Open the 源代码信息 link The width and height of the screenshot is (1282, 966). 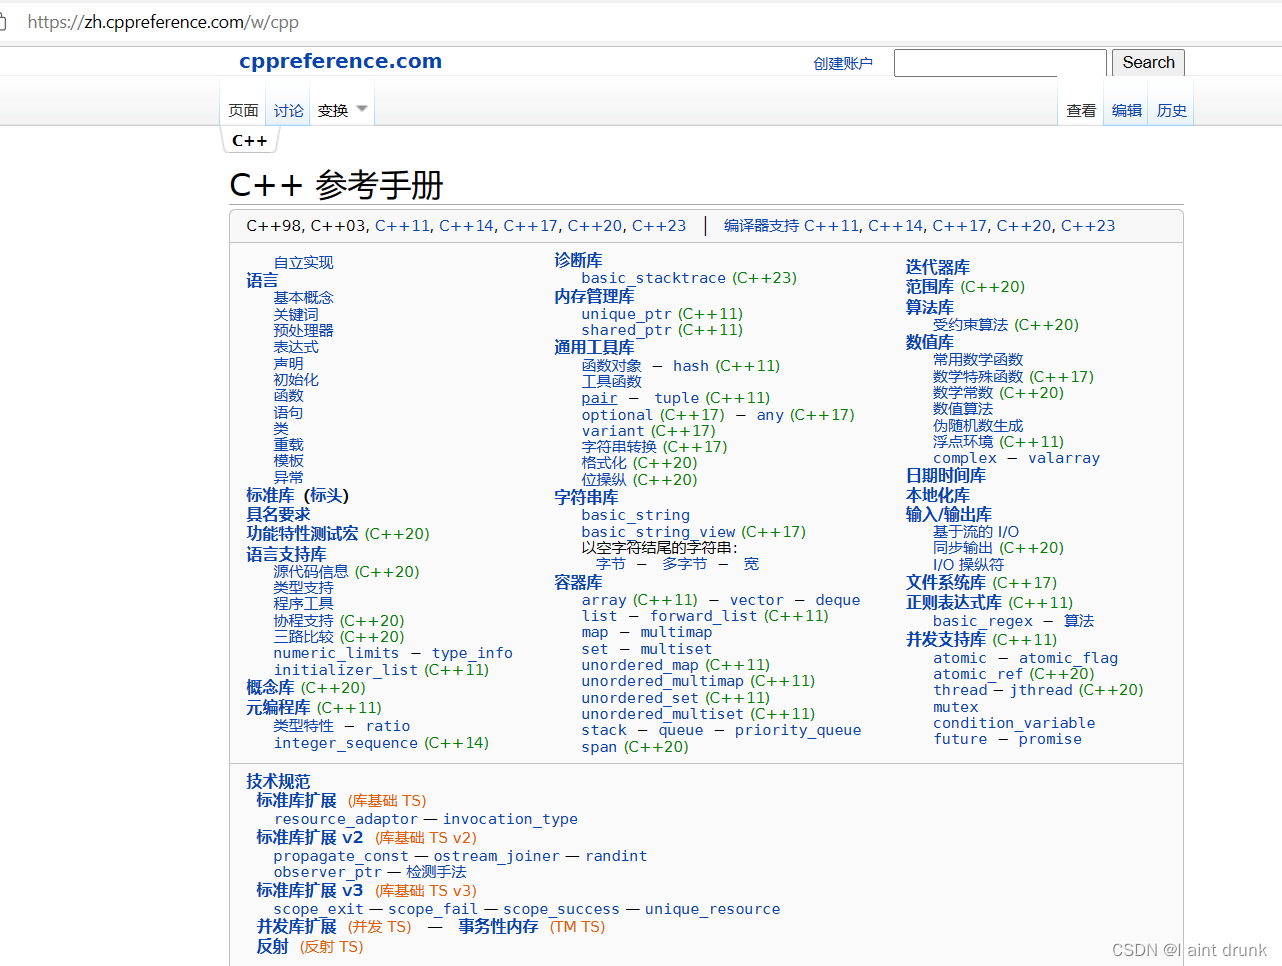click(311, 571)
